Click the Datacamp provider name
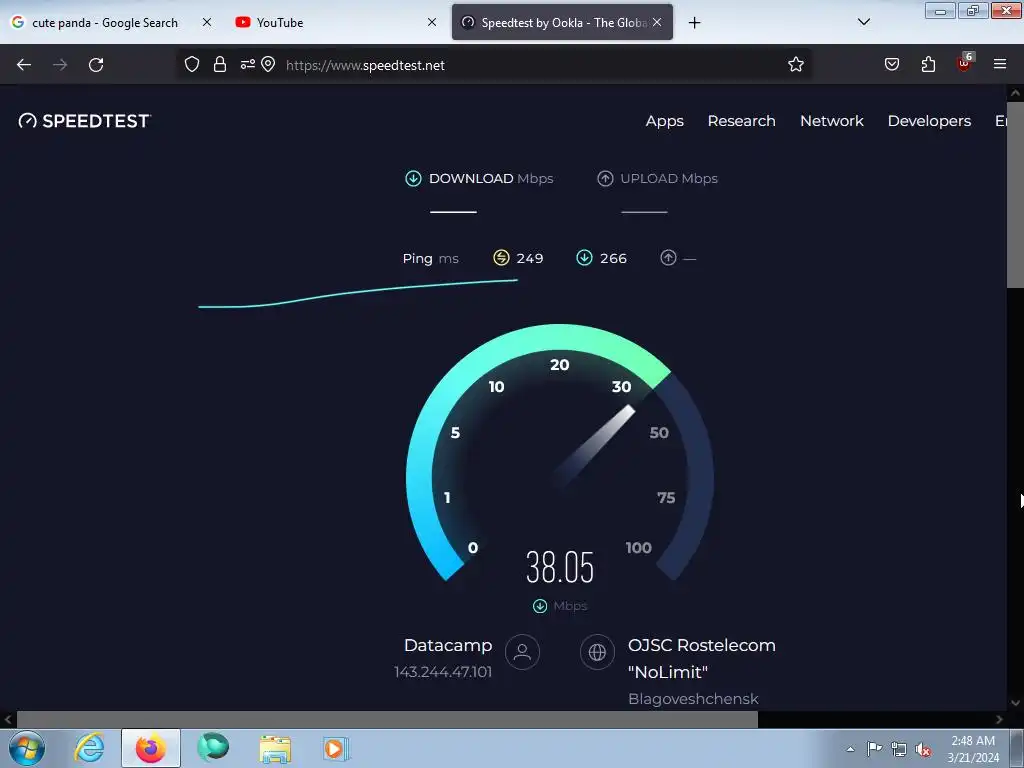Image resolution: width=1024 pixels, height=768 pixels. pos(448,645)
